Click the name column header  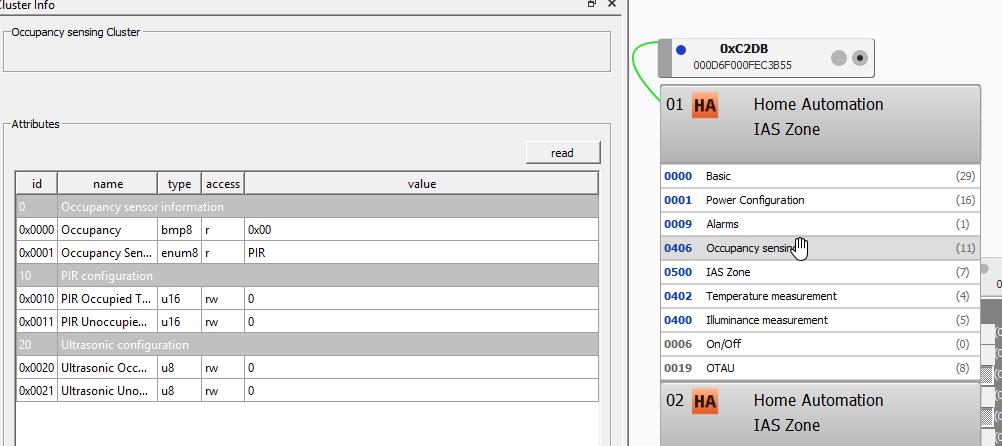107,183
